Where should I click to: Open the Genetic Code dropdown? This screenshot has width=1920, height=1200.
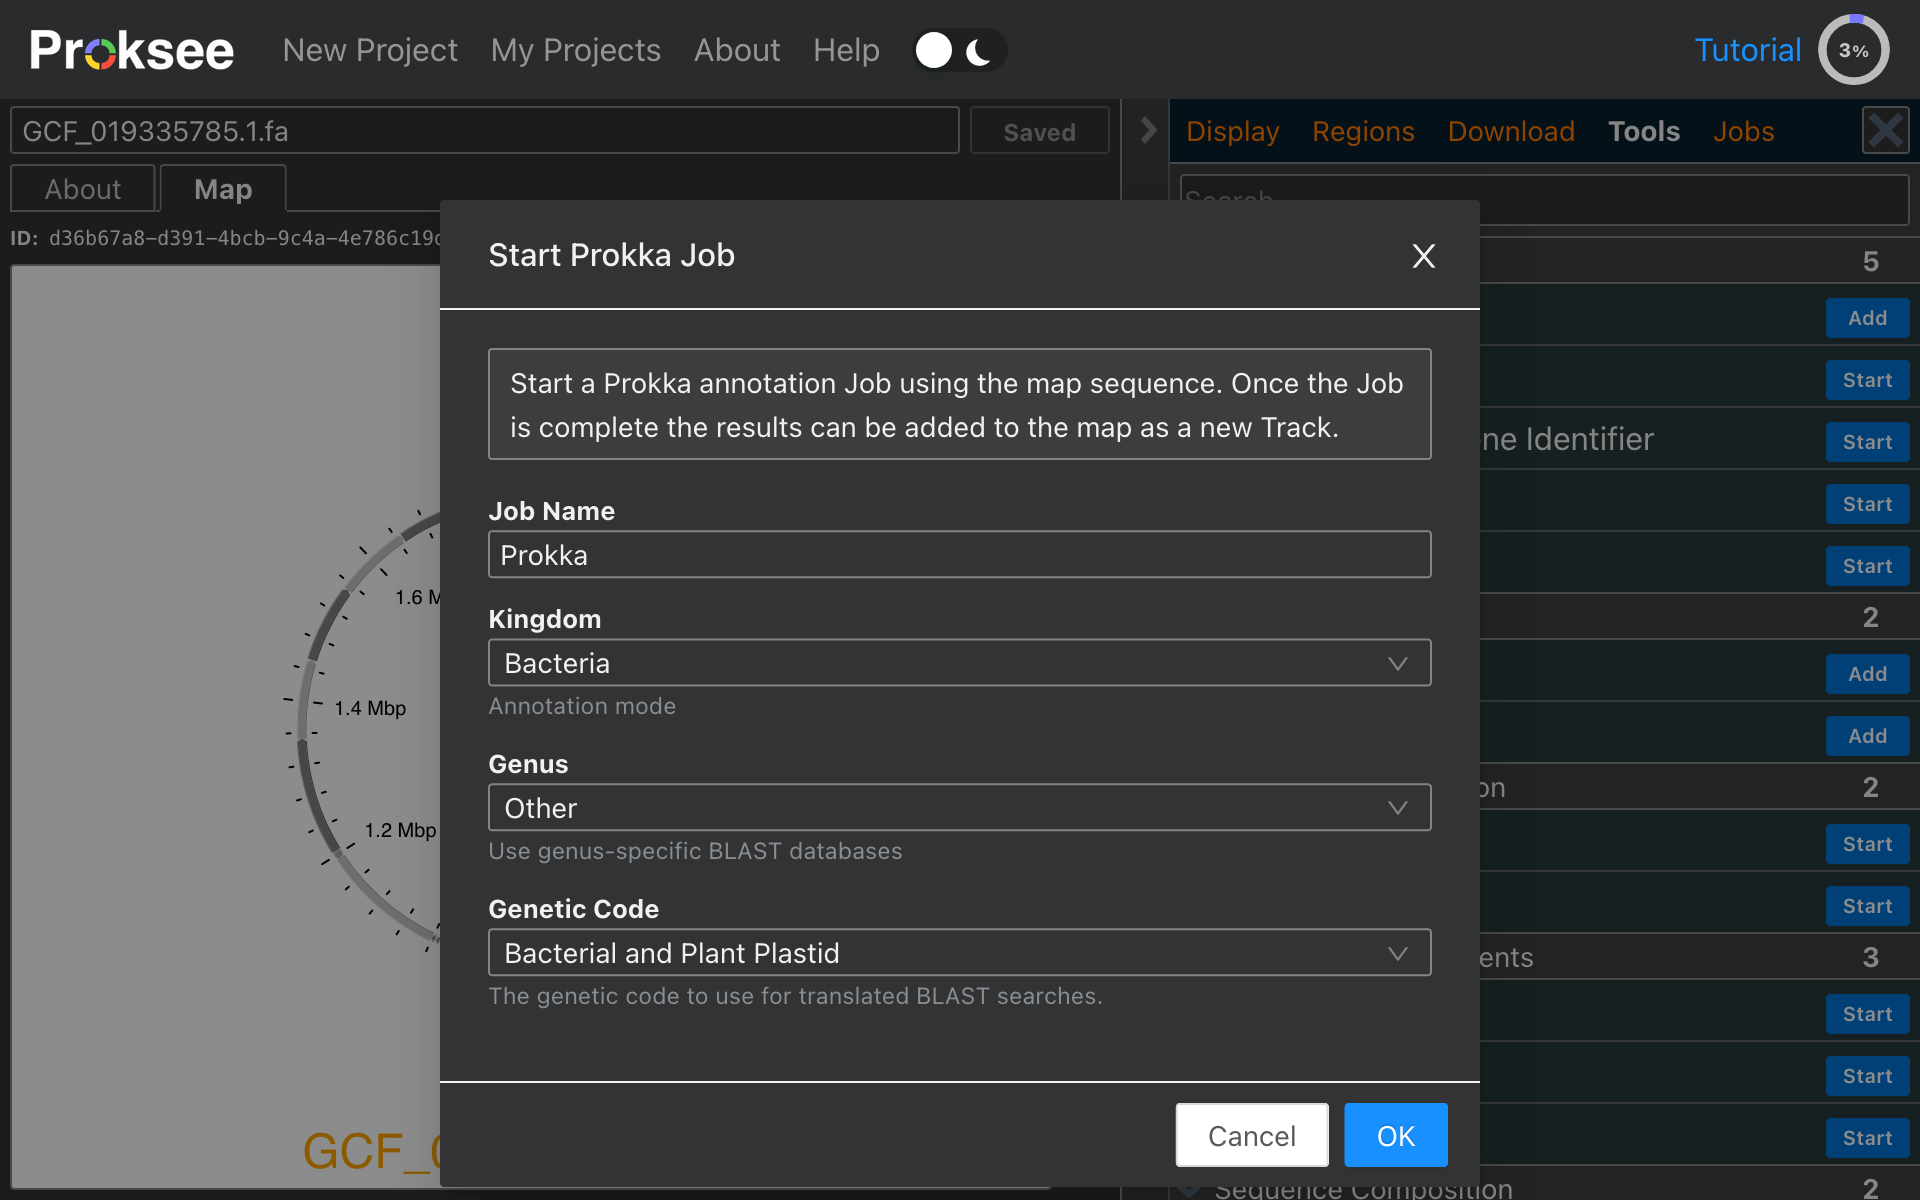[959, 953]
